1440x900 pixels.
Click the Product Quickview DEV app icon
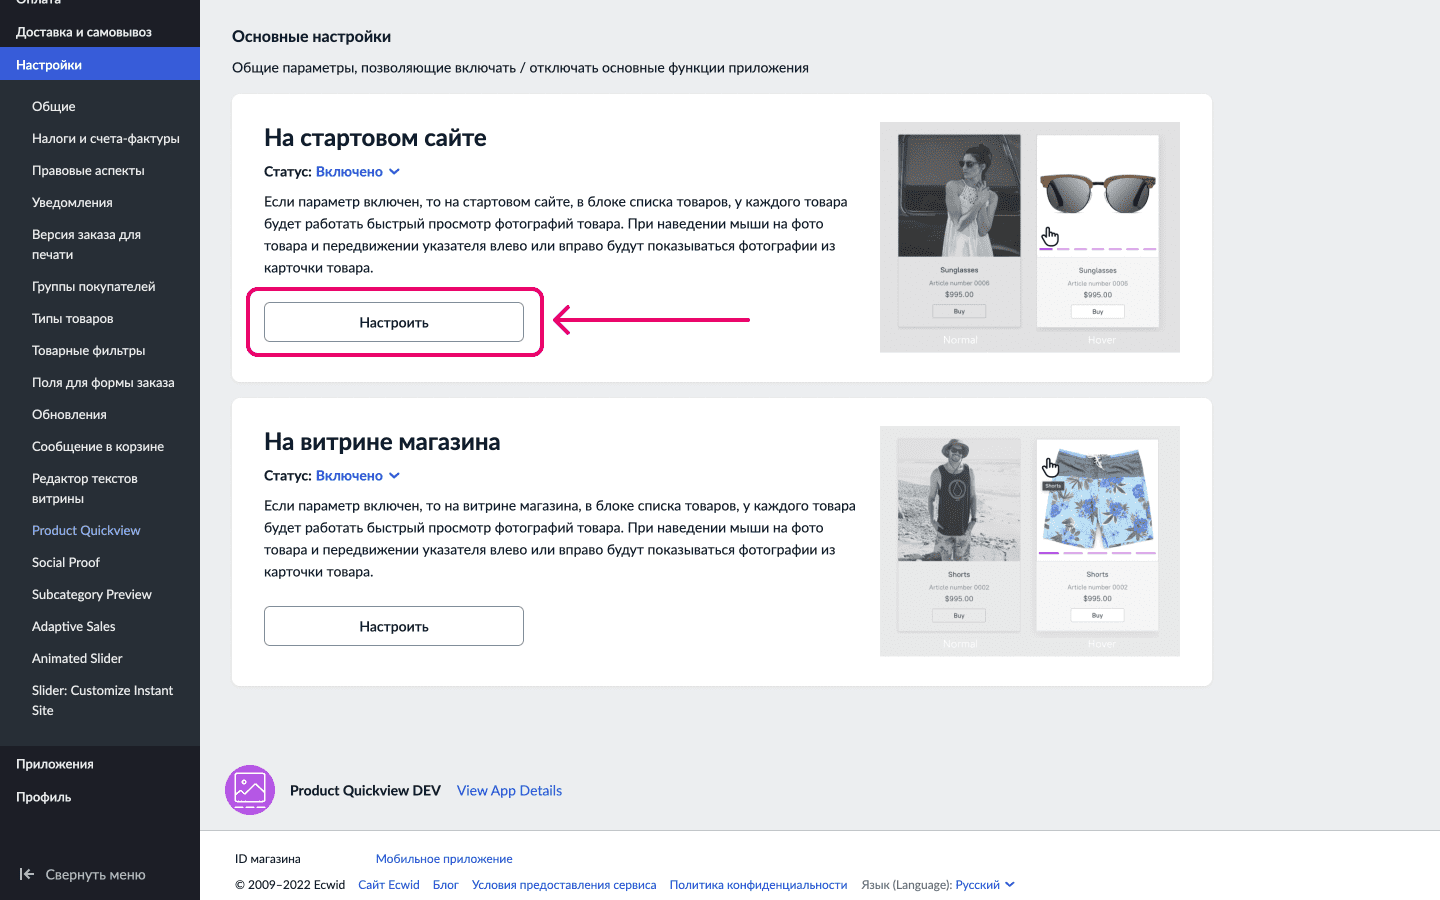pos(250,790)
